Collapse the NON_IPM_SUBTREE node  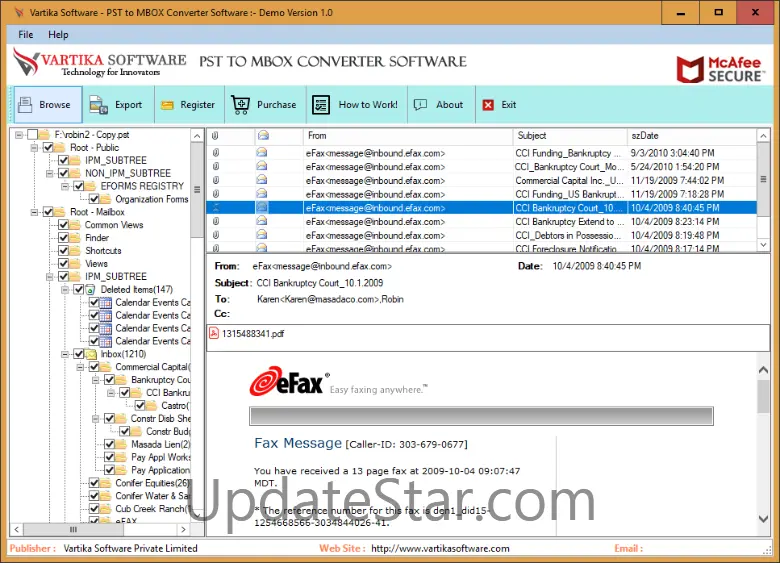coord(50,174)
